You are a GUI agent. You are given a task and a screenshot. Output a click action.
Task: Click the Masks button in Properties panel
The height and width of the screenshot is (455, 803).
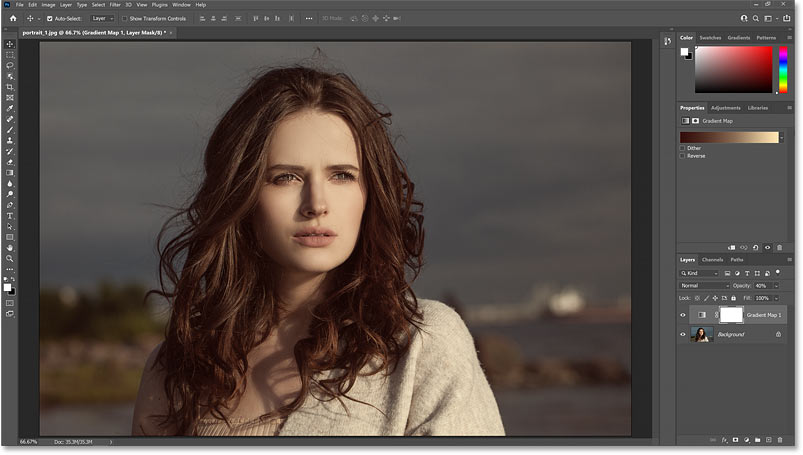coord(695,121)
